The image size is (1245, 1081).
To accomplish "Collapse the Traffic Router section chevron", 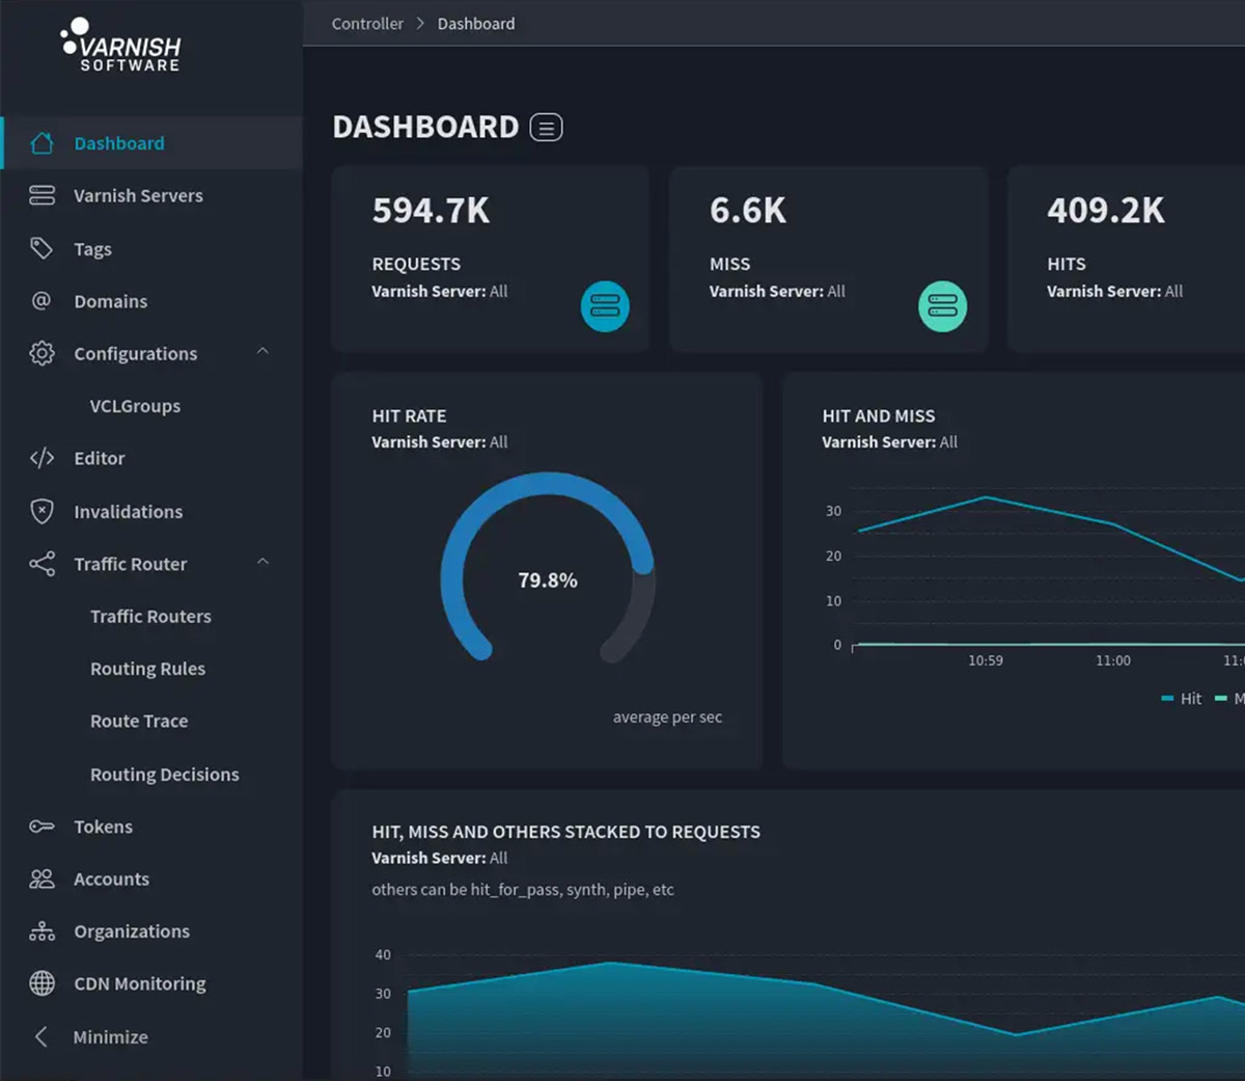I will click(x=263, y=563).
